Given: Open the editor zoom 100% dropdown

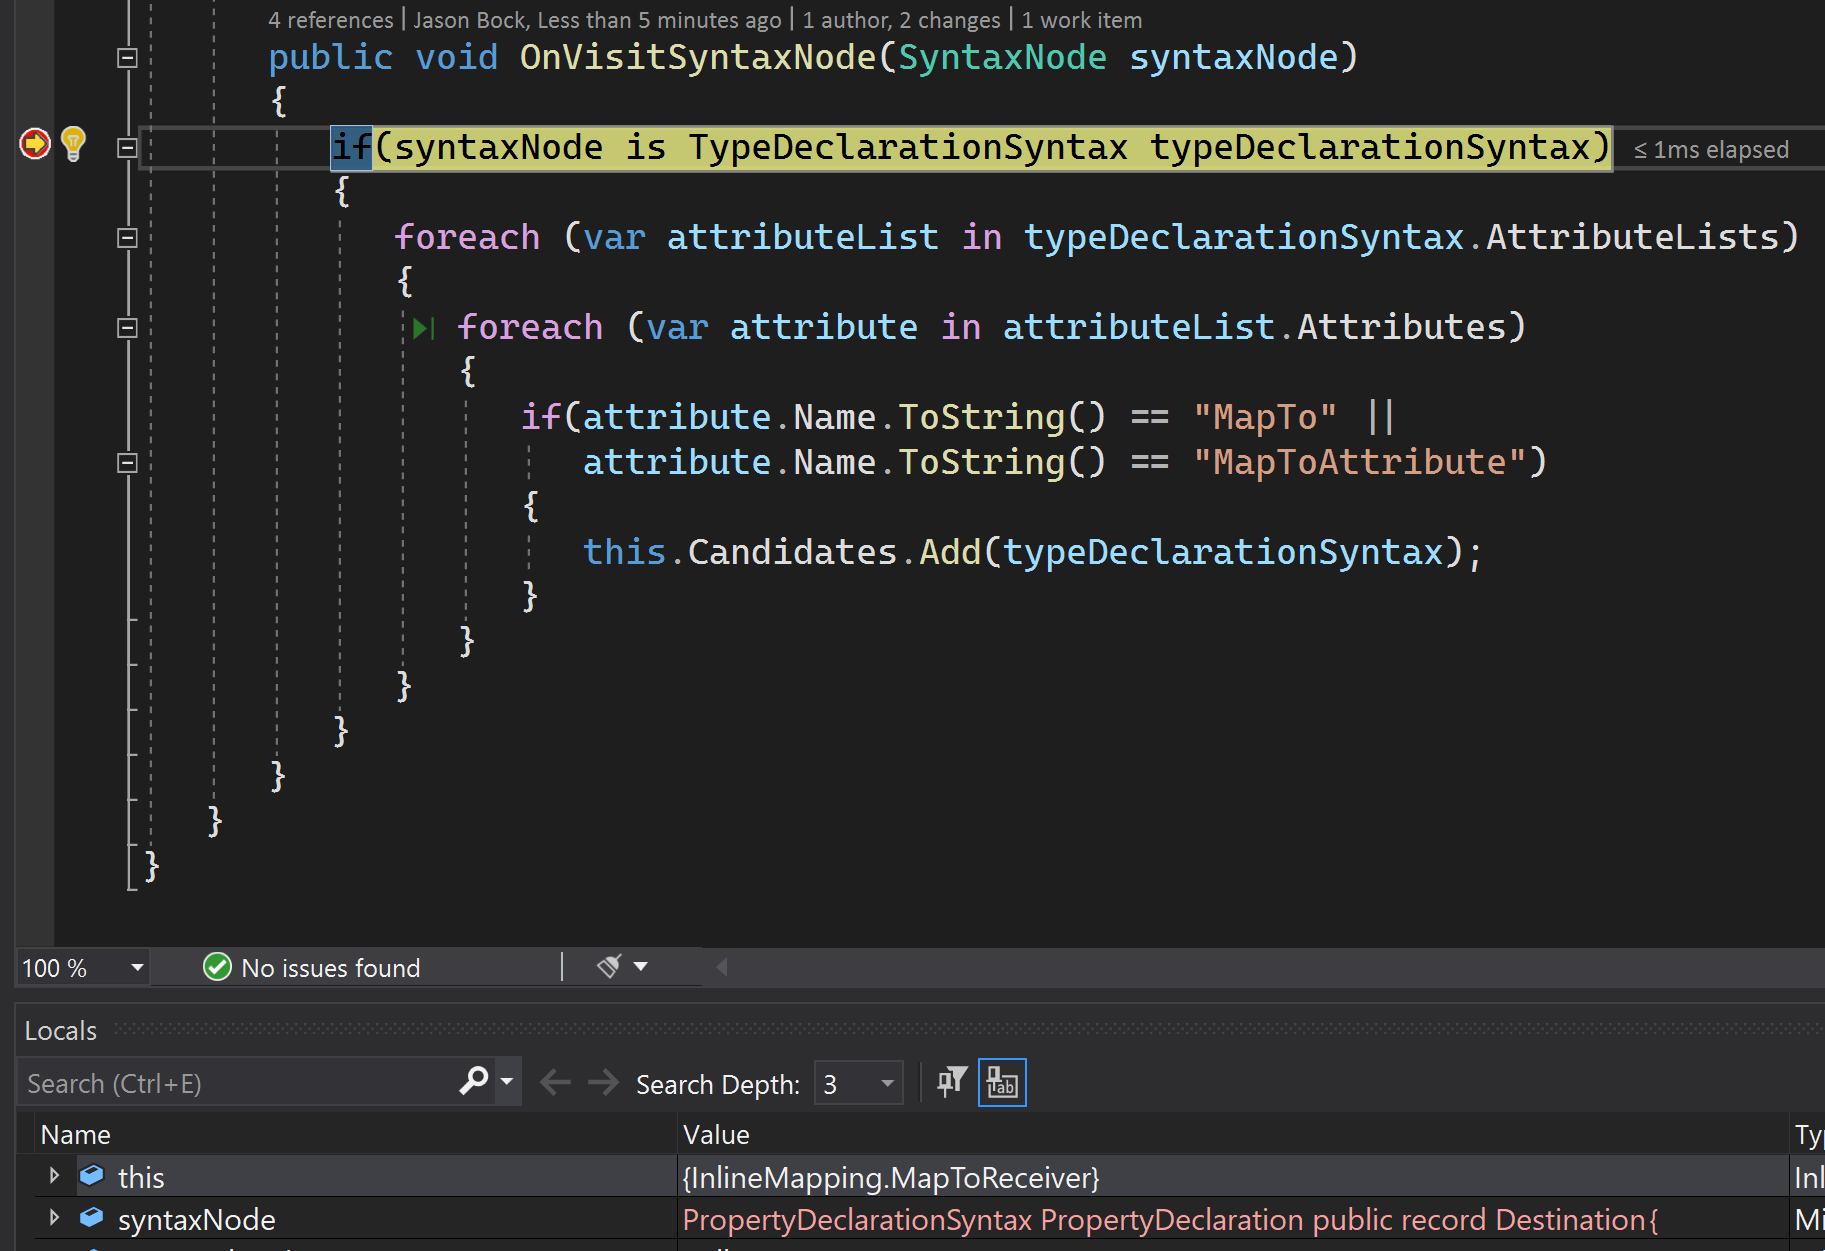Looking at the screenshot, I should coord(137,966).
